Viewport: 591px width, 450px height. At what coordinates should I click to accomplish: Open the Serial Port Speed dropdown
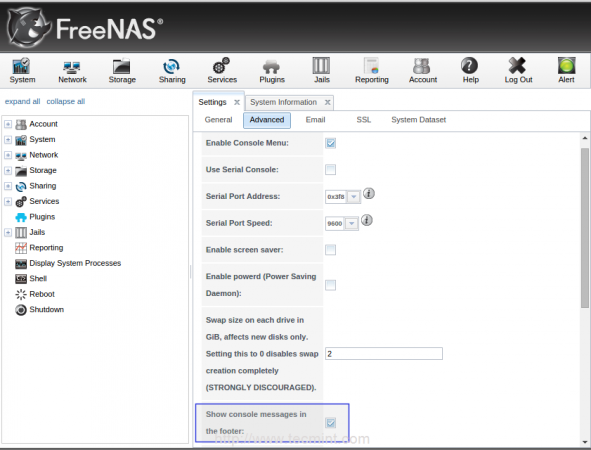(351, 223)
